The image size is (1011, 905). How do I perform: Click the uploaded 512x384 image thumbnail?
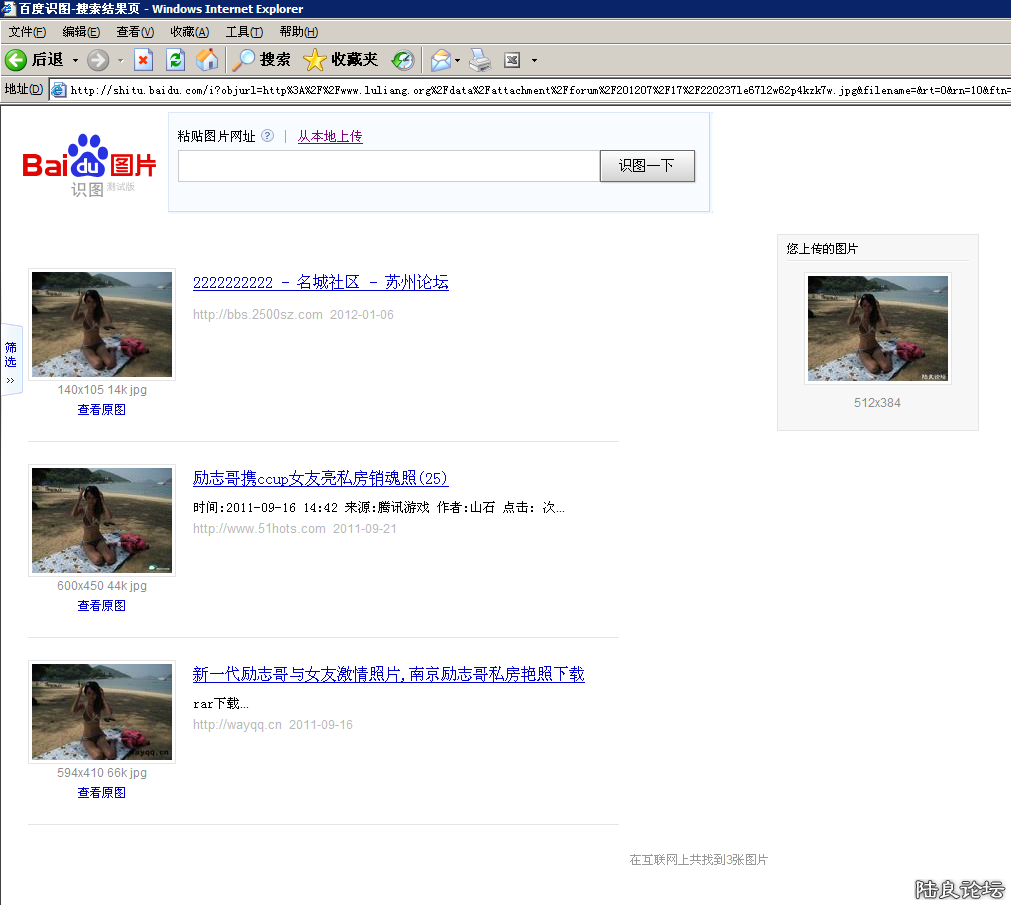click(x=877, y=328)
